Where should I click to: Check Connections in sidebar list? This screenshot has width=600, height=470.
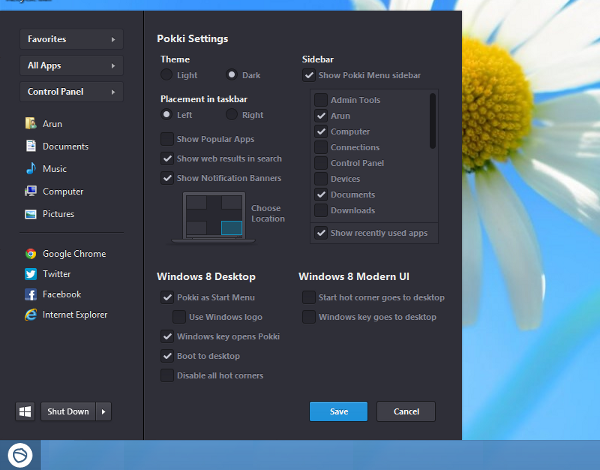coord(321,147)
